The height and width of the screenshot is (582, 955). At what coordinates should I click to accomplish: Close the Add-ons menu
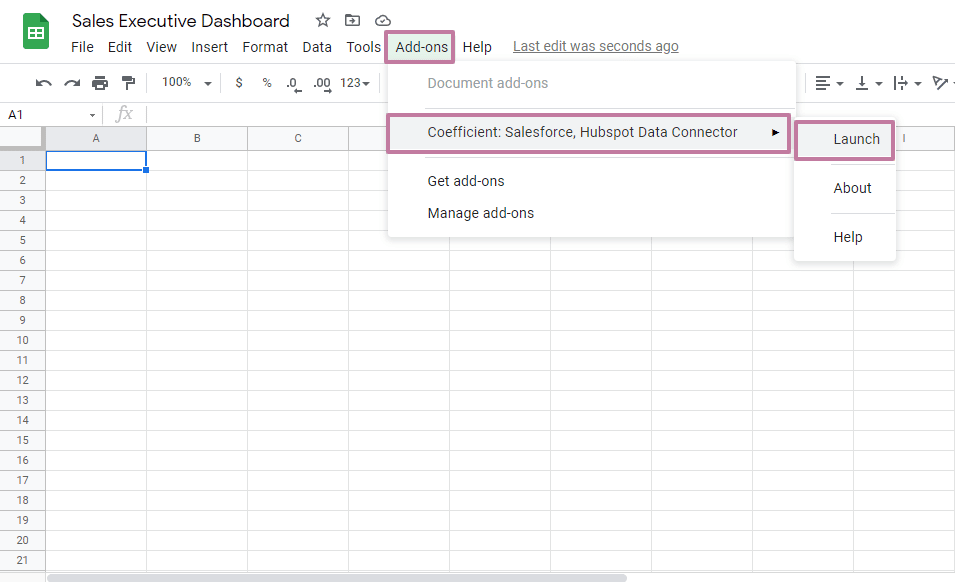tap(420, 47)
